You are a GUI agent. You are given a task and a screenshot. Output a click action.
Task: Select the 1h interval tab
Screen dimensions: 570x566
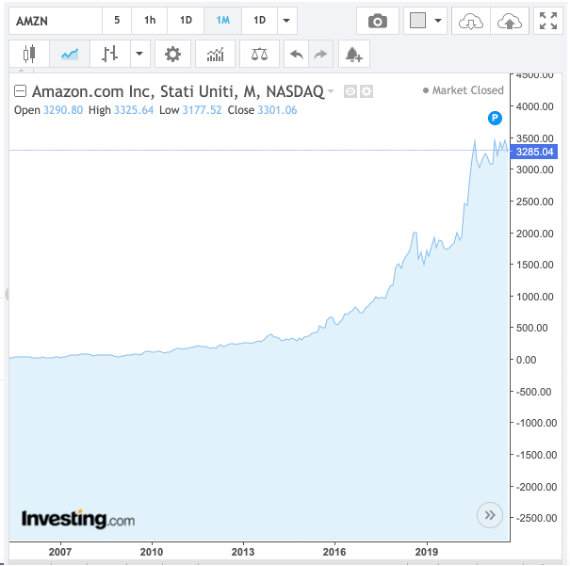(x=150, y=21)
